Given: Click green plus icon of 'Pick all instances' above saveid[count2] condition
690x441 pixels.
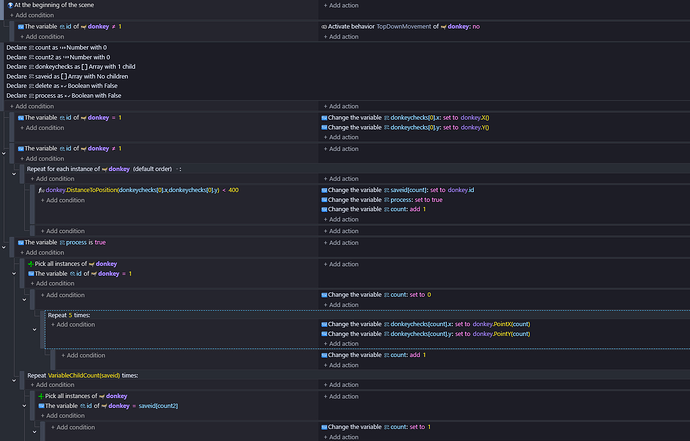Looking at the screenshot, I should 41,397.
